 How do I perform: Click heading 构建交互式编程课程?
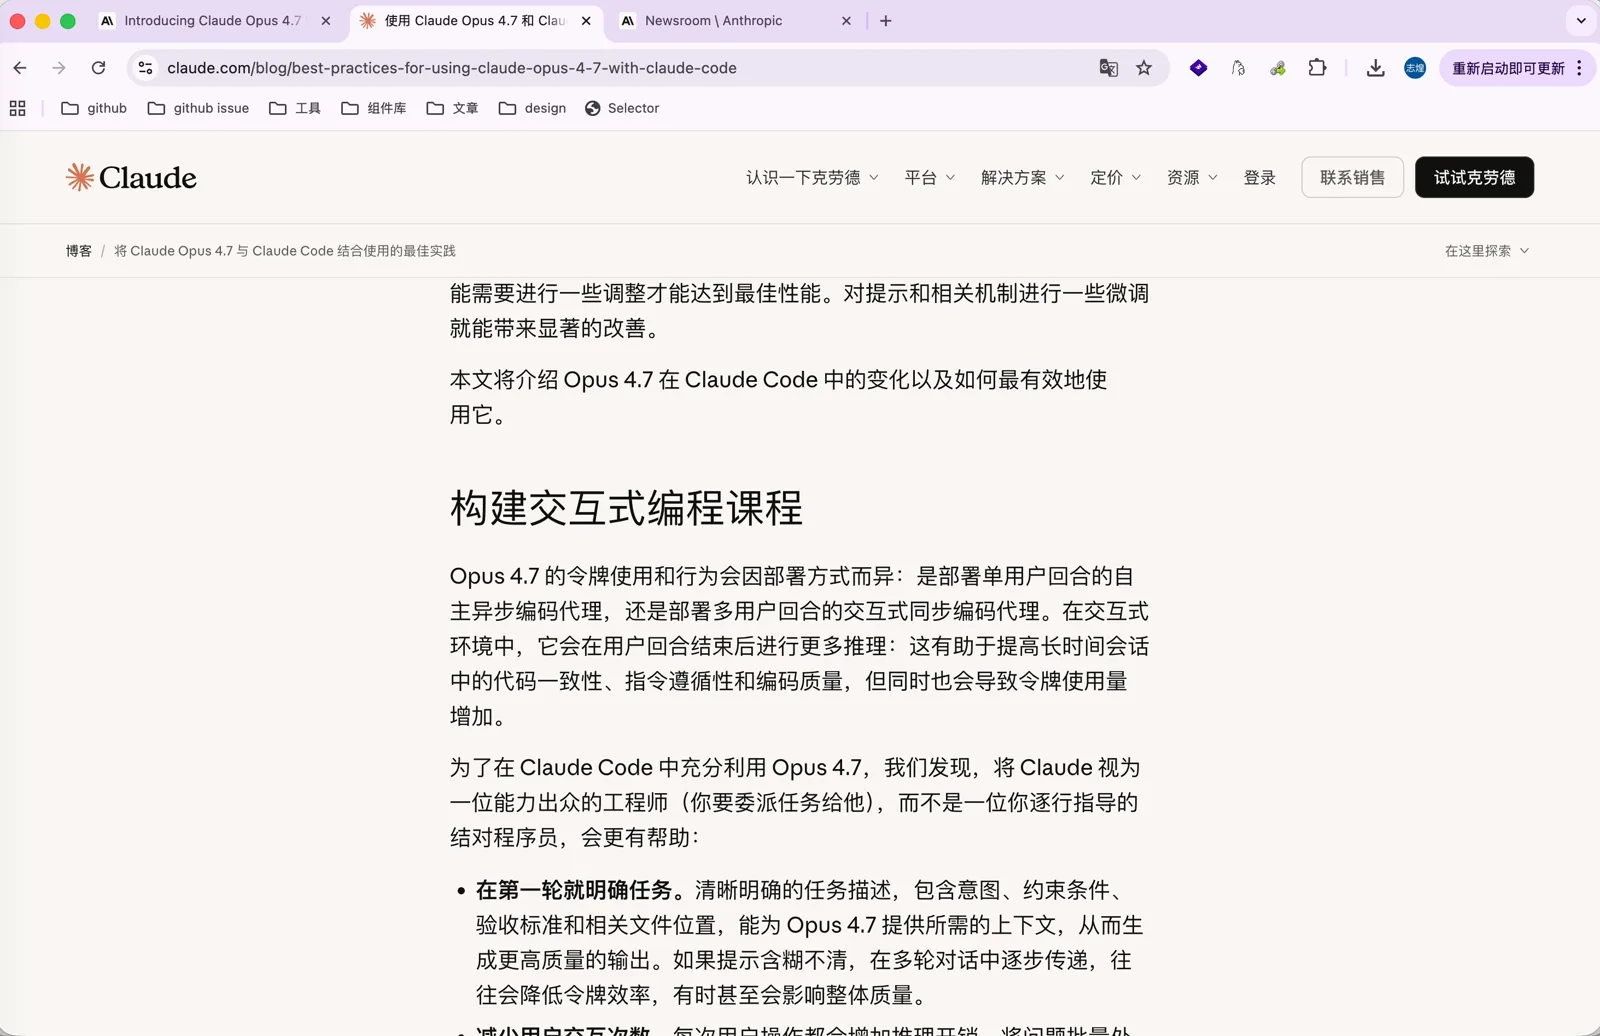(x=626, y=508)
